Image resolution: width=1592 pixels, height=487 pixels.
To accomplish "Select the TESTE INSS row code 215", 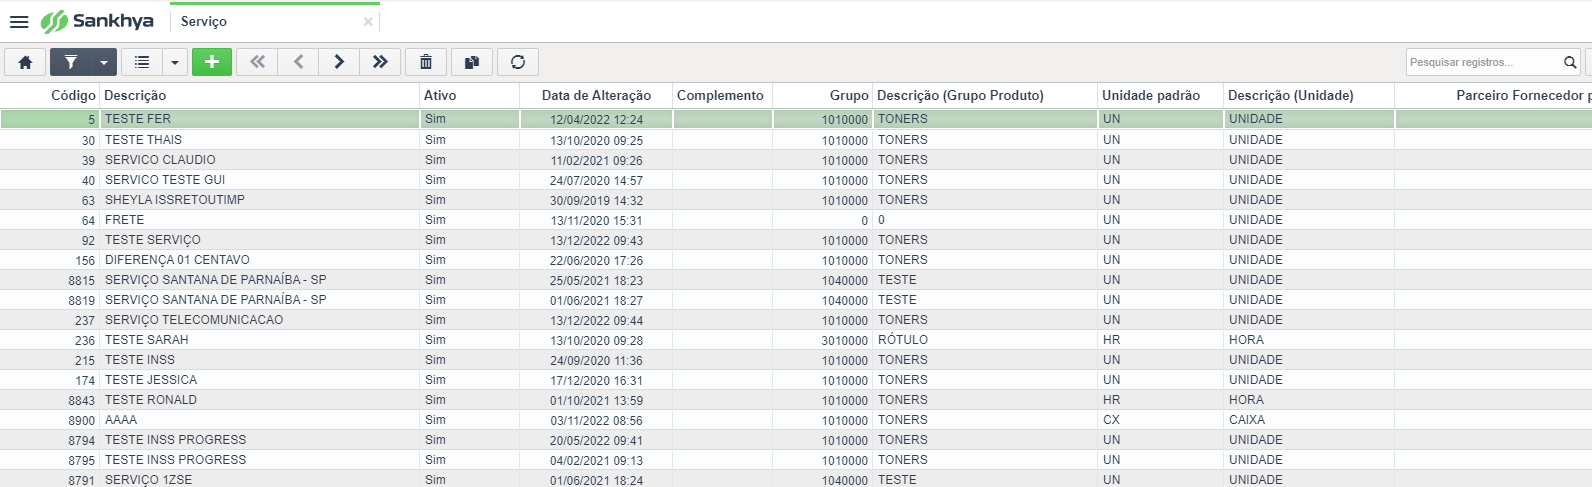I will (796, 360).
